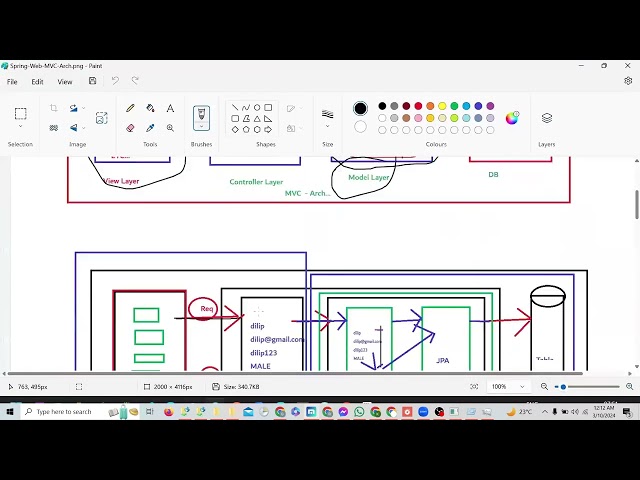Viewport: 640px width, 480px height.
Task: Open Task View in taskbar
Action: [149, 412]
